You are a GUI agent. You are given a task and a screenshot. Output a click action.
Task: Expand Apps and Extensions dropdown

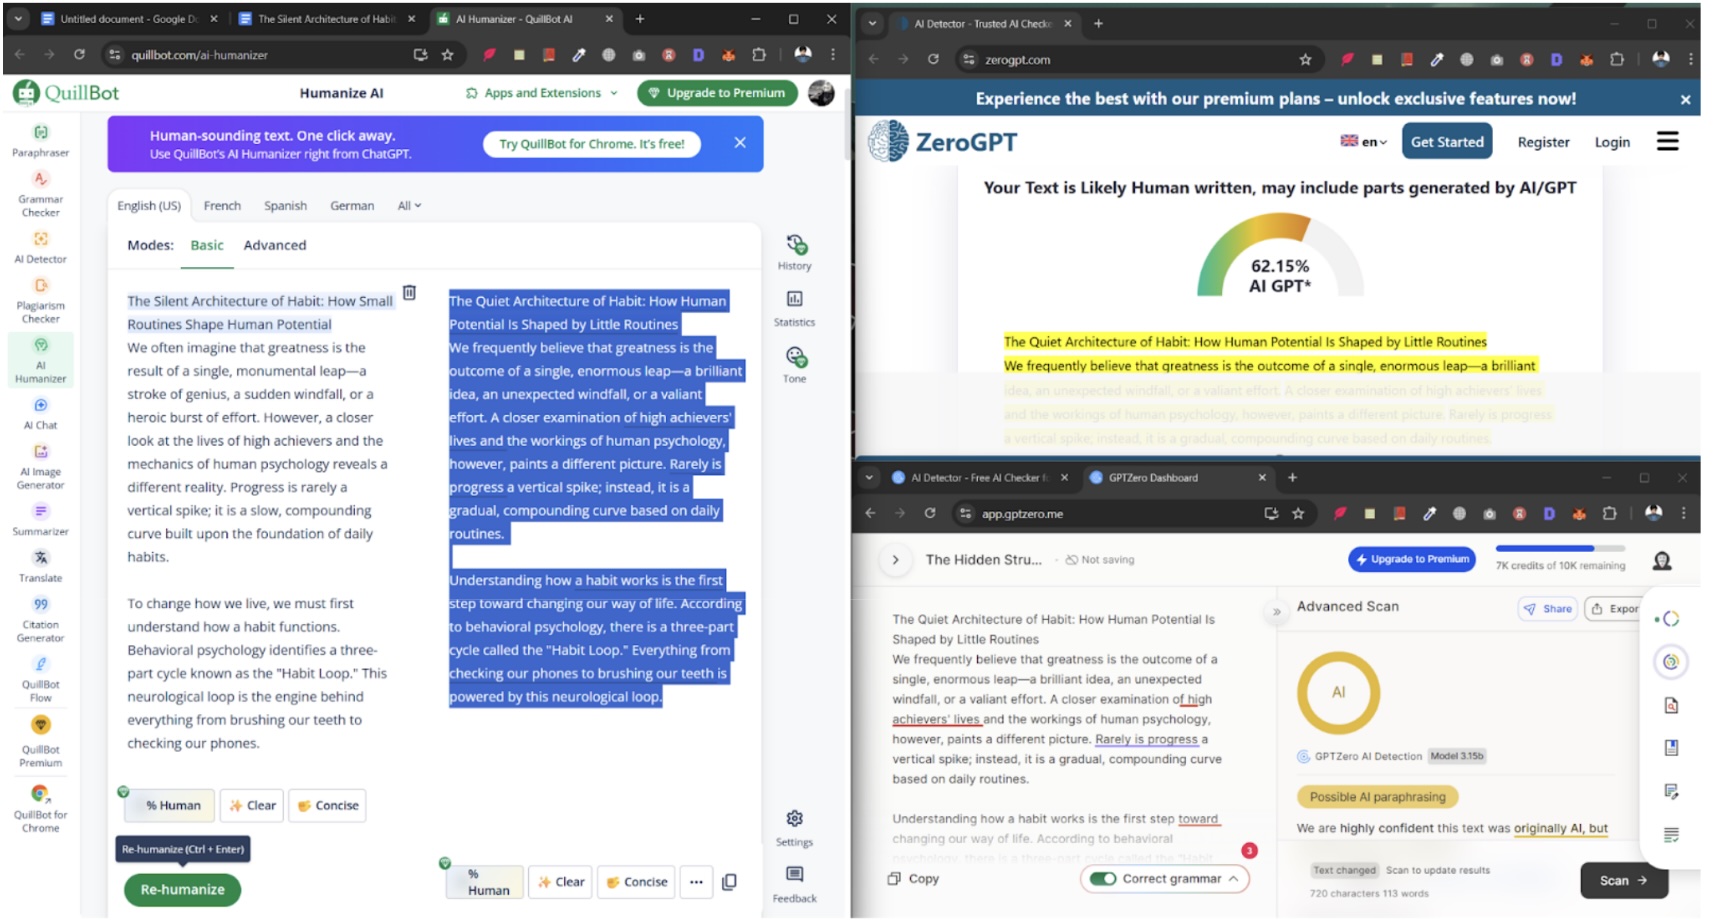(x=542, y=93)
